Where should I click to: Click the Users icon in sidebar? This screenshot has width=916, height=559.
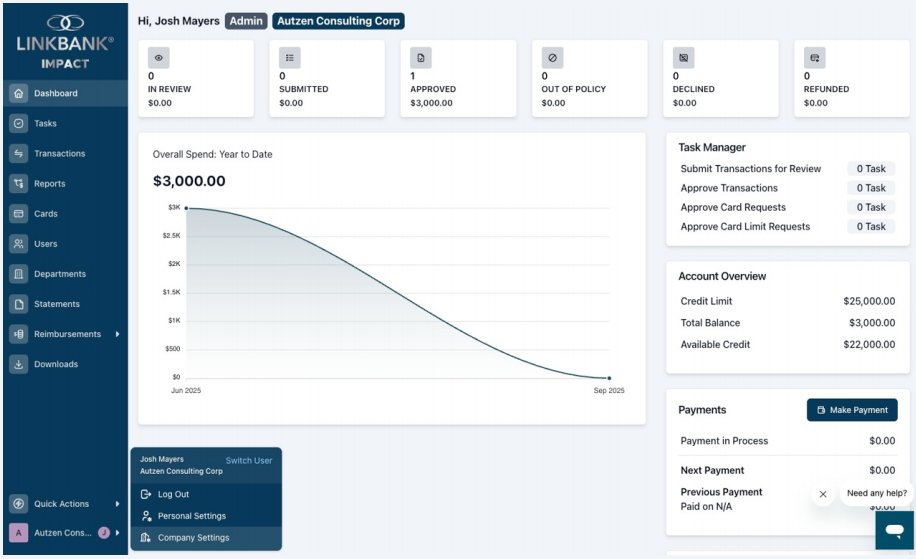click(x=19, y=244)
